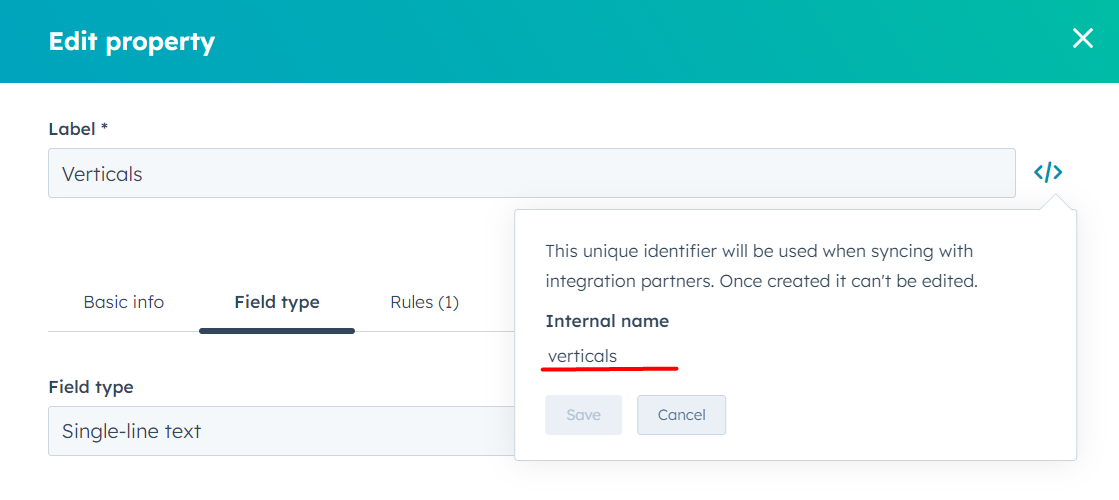
Task: Open the Single-line text field type dropdown
Action: [280, 431]
